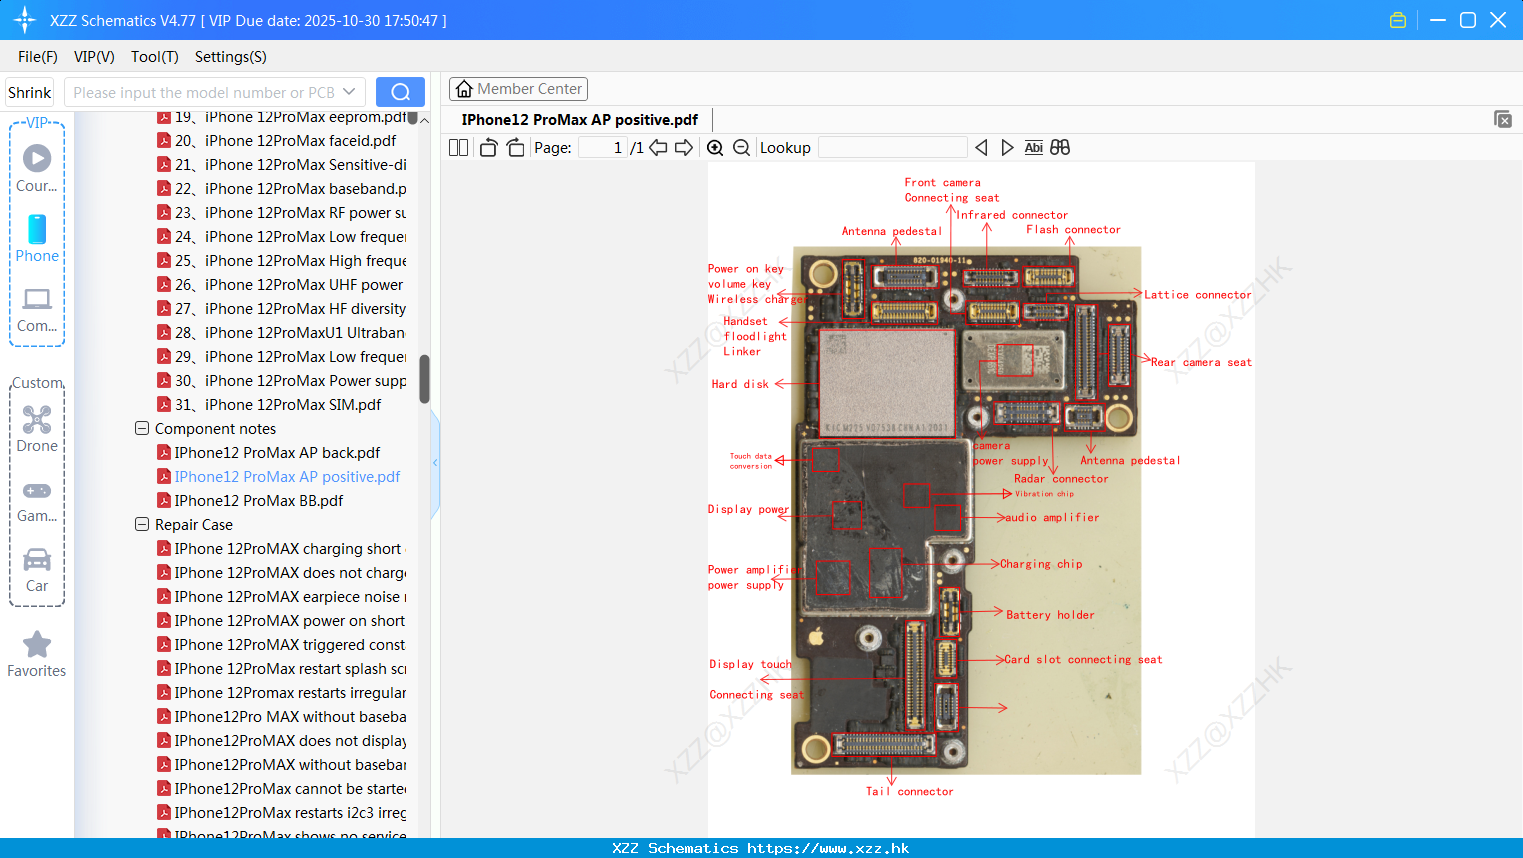Open the model number dropdown arrow
1523x858 pixels.
tap(349, 92)
